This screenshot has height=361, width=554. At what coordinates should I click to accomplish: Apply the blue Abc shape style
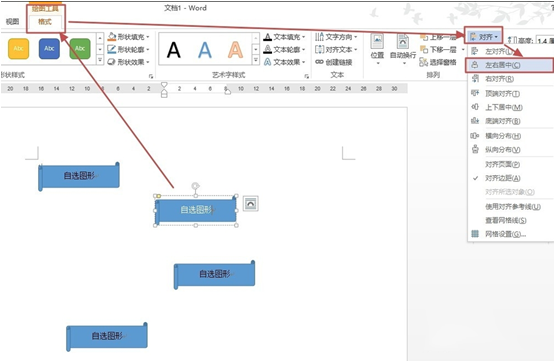[49, 49]
